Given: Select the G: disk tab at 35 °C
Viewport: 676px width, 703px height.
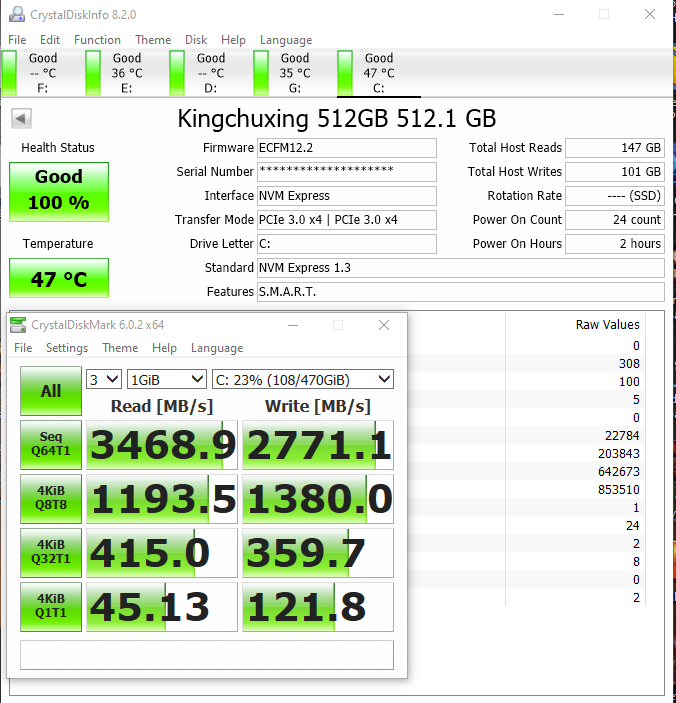Looking at the screenshot, I should click(295, 73).
